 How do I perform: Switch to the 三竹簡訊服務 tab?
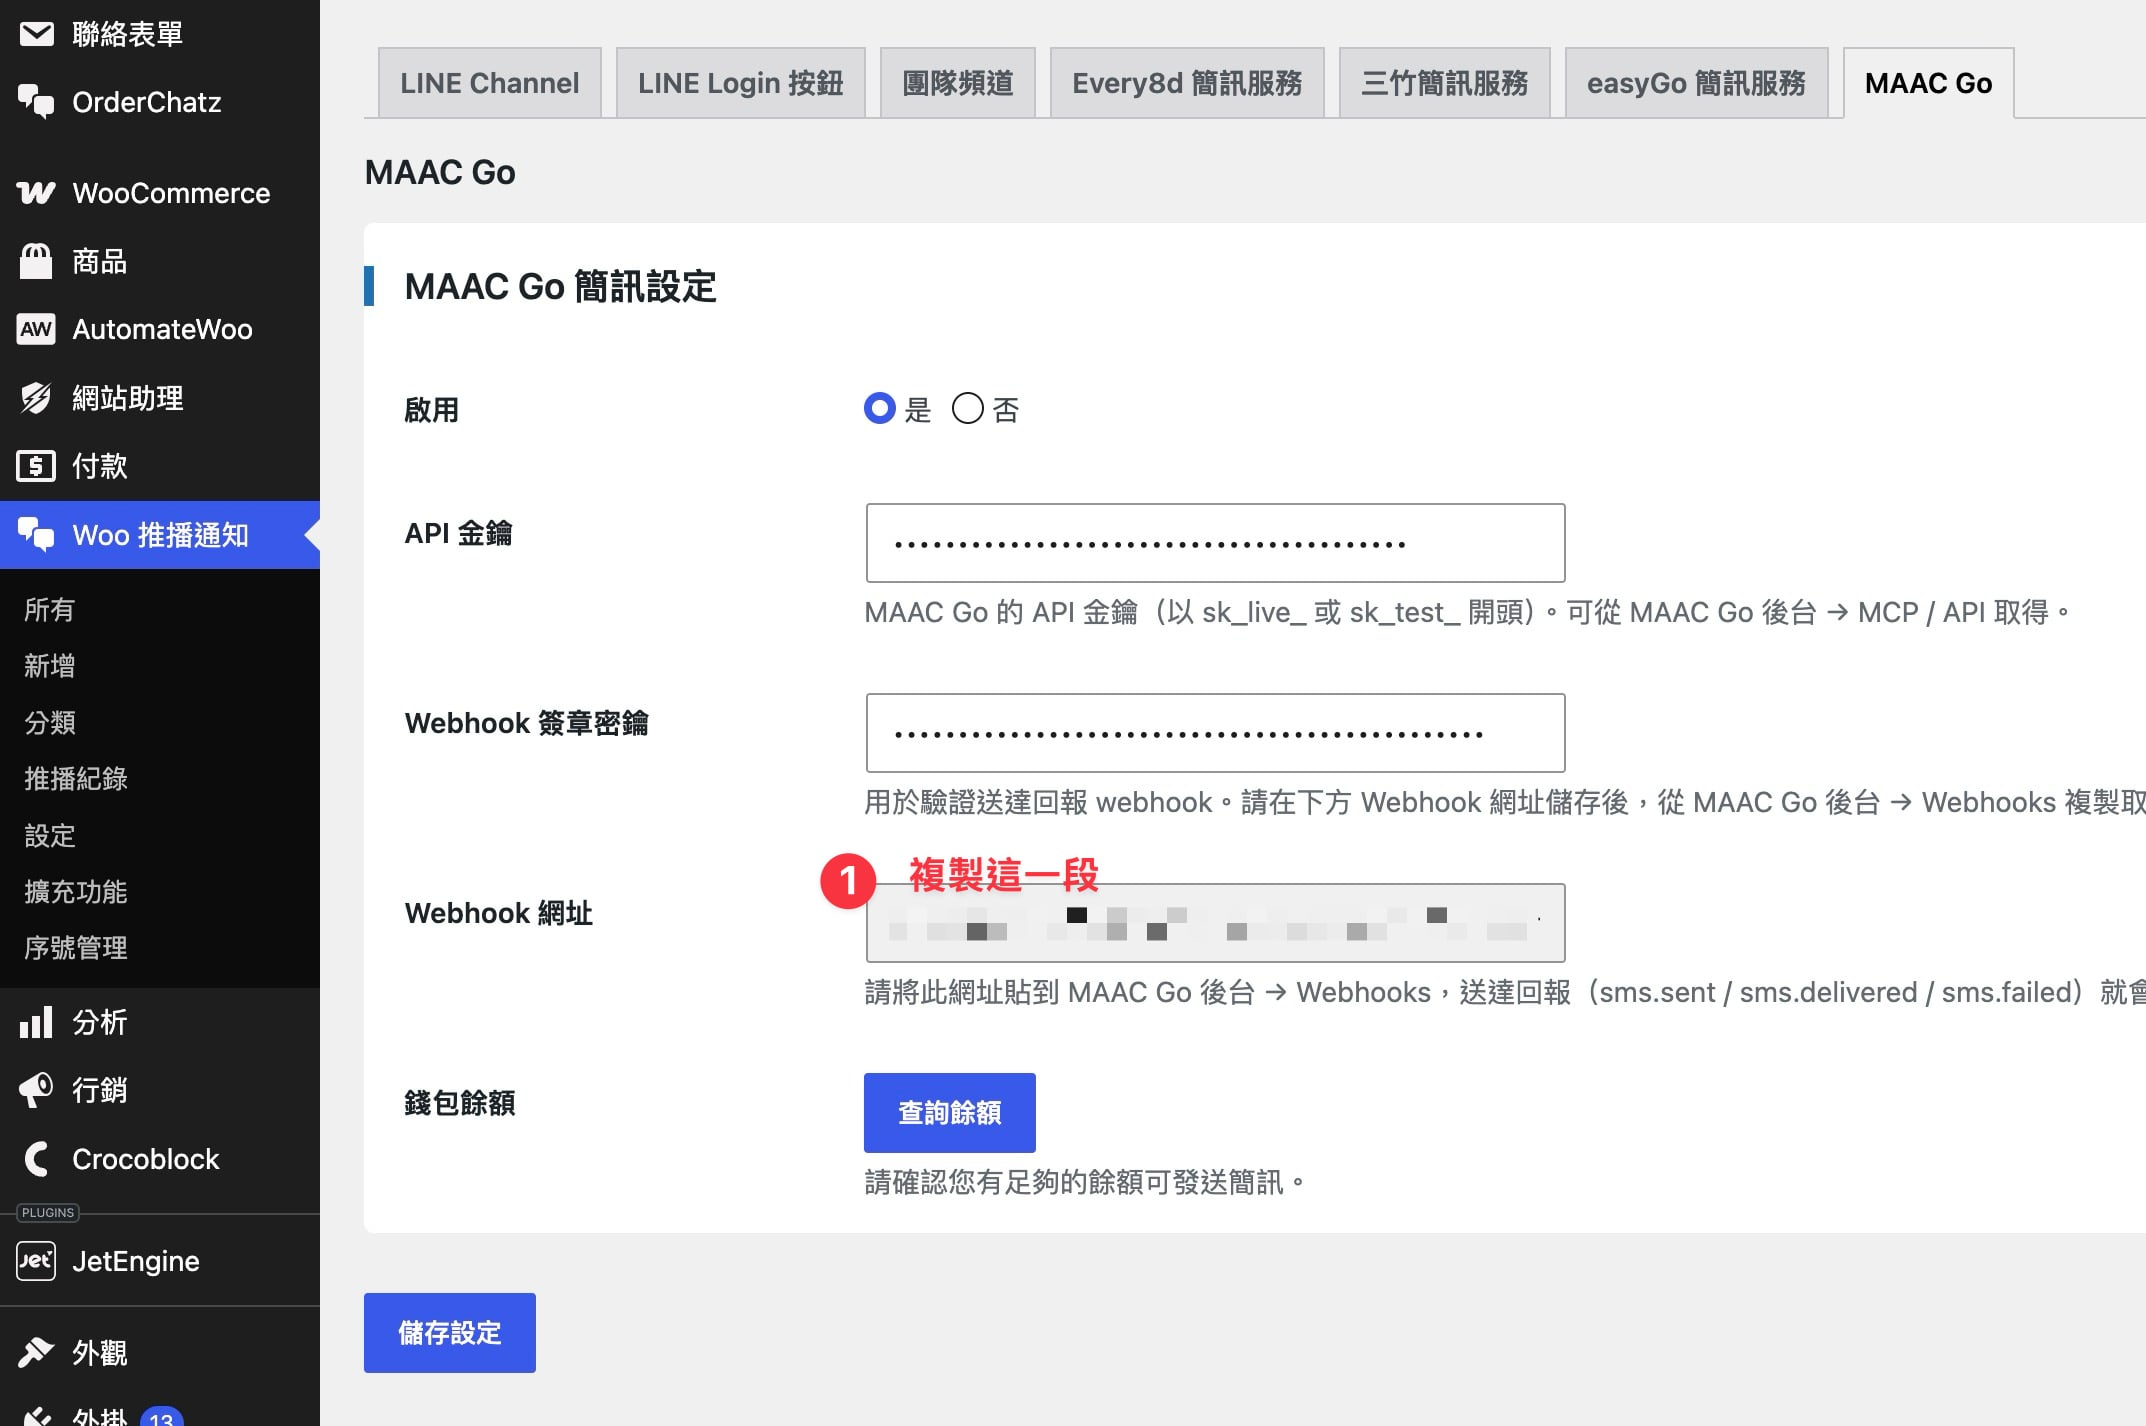1445,83
